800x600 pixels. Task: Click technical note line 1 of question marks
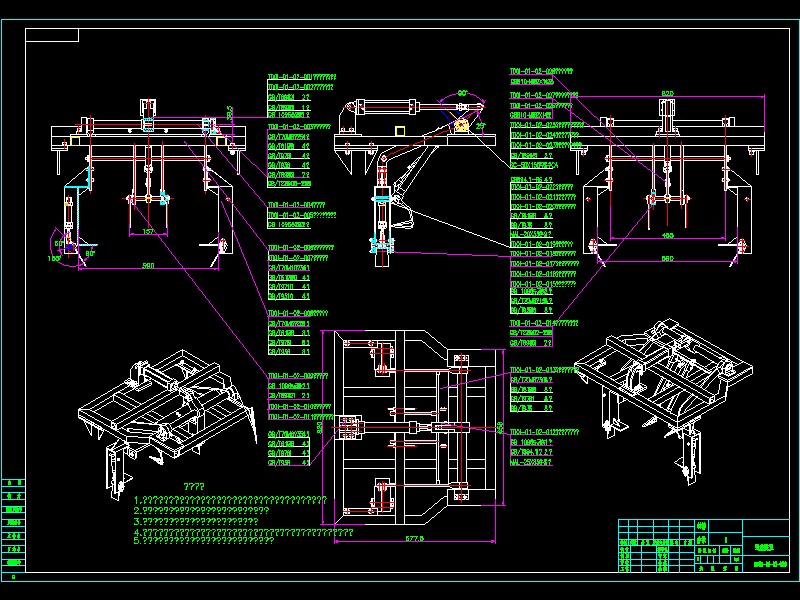[230, 500]
